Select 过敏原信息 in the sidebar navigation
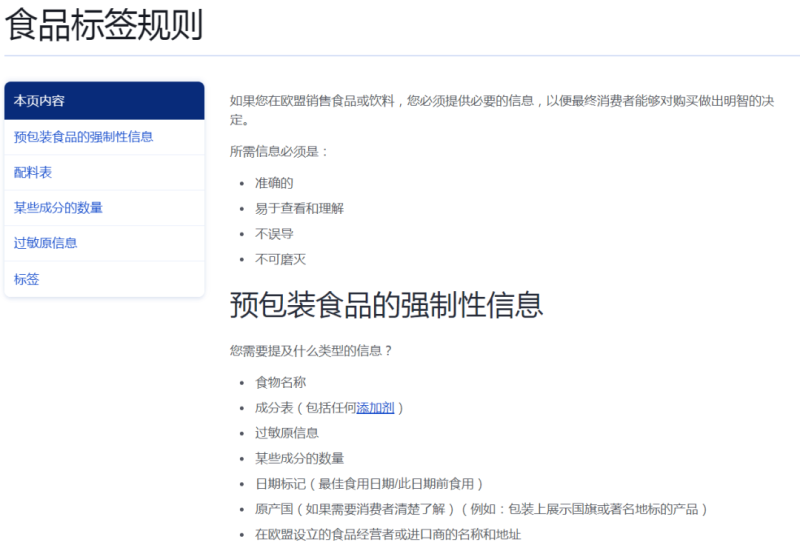The height and width of the screenshot is (545, 800). point(46,243)
